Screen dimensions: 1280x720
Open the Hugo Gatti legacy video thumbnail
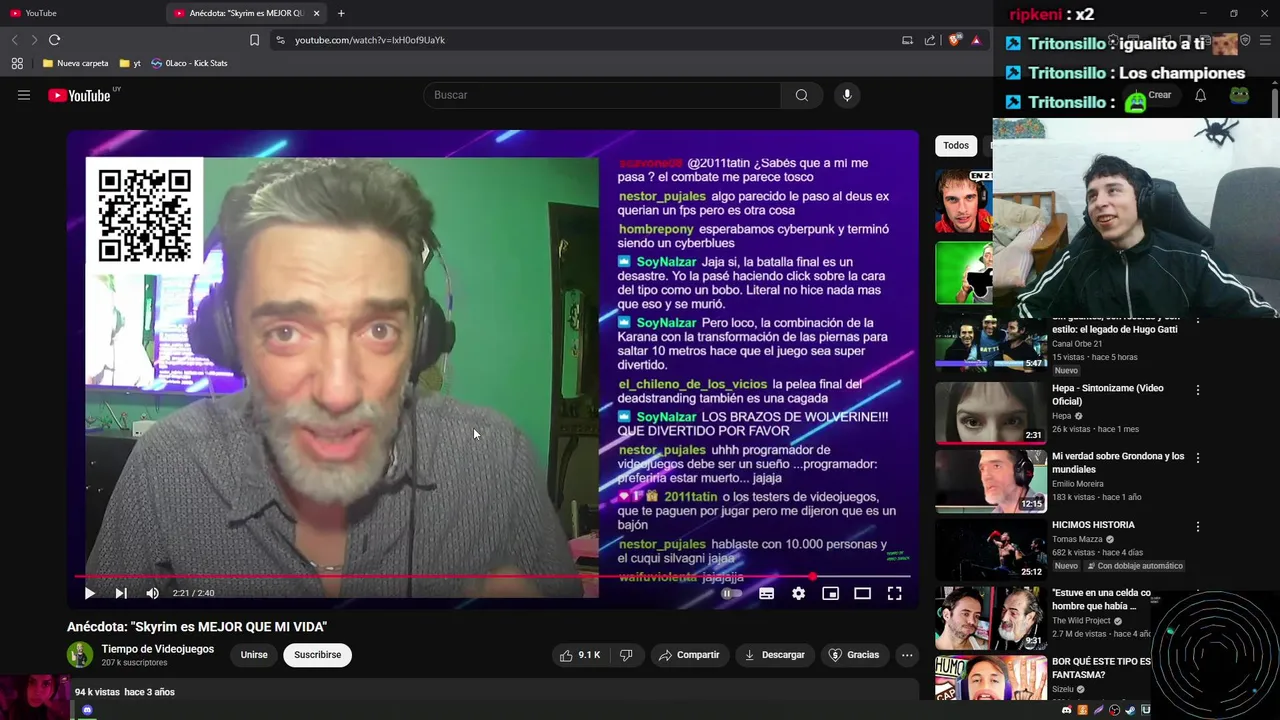coord(990,343)
